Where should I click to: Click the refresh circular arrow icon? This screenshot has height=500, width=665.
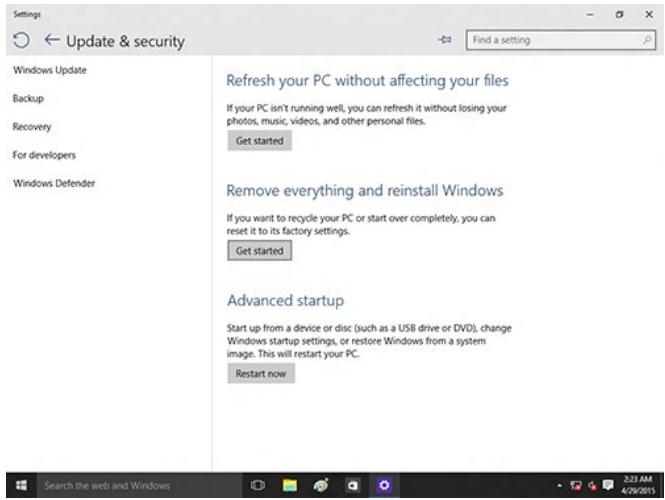coord(21,40)
